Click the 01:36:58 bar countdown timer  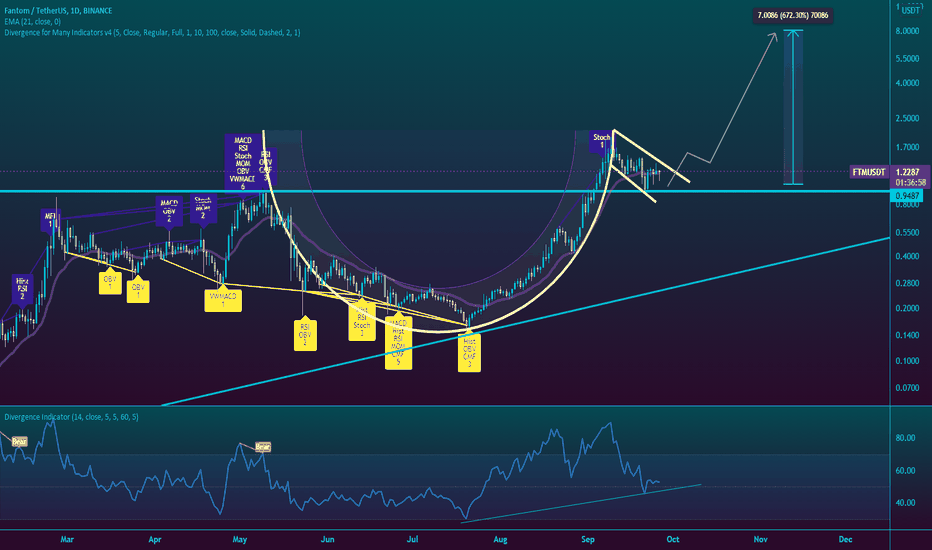point(910,183)
